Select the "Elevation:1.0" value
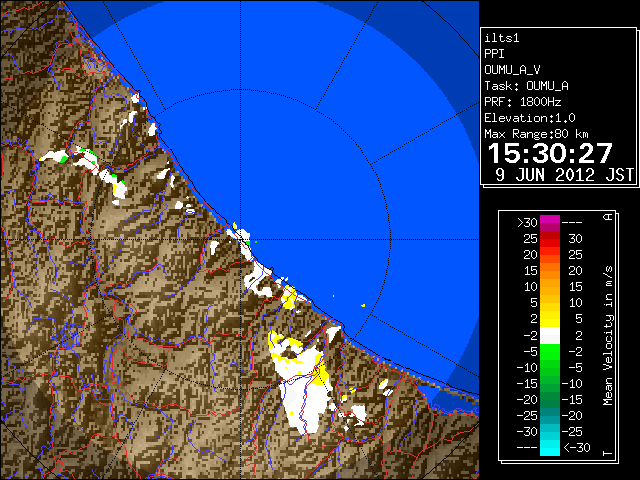The image size is (640, 480). (530, 118)
